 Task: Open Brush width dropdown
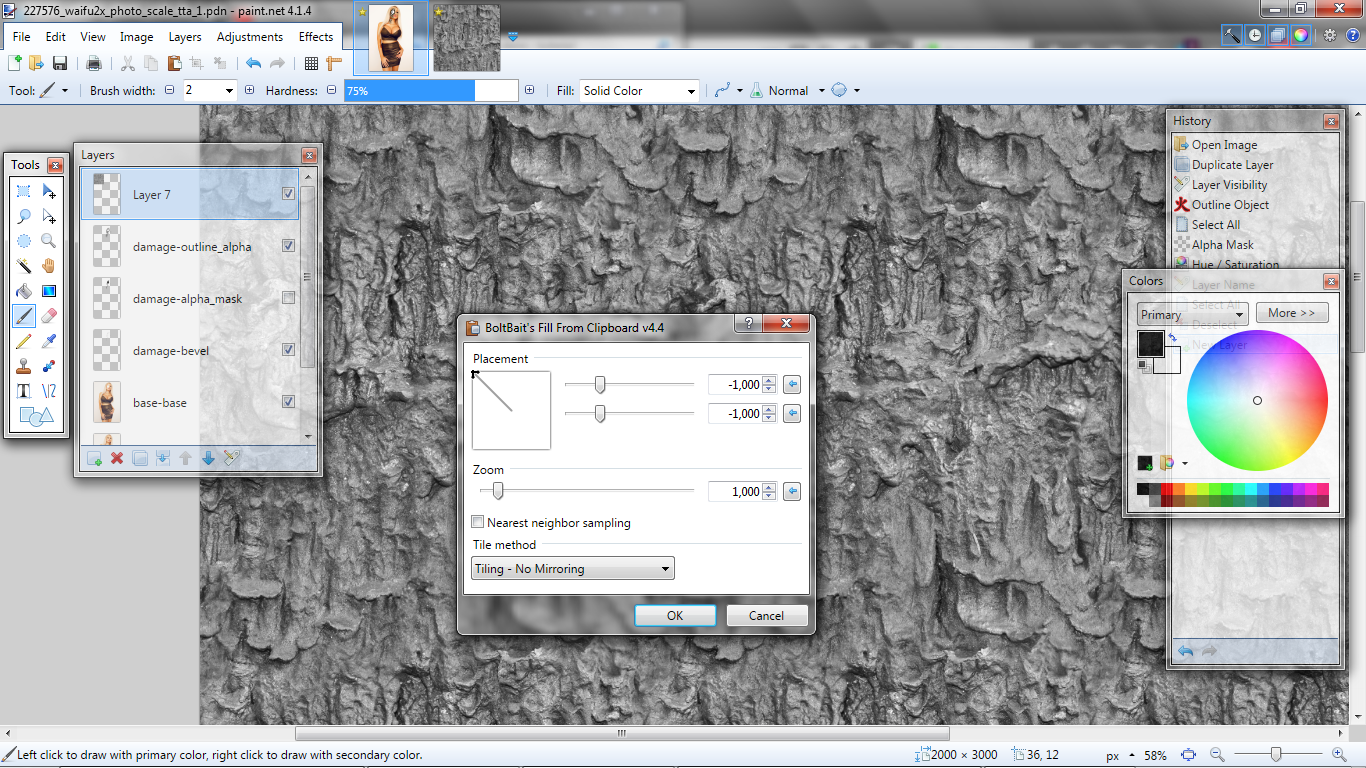point(230,91)
